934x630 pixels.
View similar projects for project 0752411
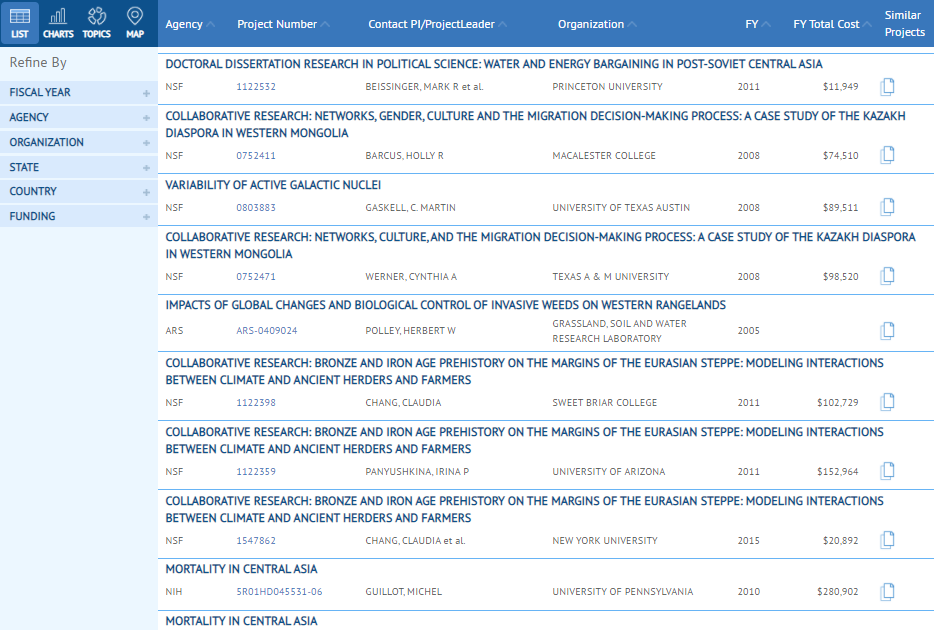pyautogui.click(x=887, y=155)
